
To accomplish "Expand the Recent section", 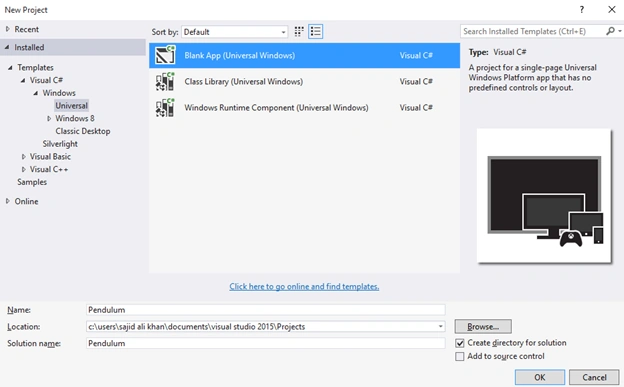I will tap(8, 29).
